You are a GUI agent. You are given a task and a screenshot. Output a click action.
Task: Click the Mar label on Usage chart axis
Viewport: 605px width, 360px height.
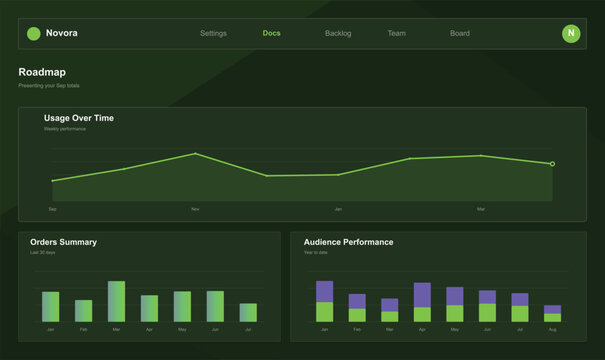(x=481, y=209)
